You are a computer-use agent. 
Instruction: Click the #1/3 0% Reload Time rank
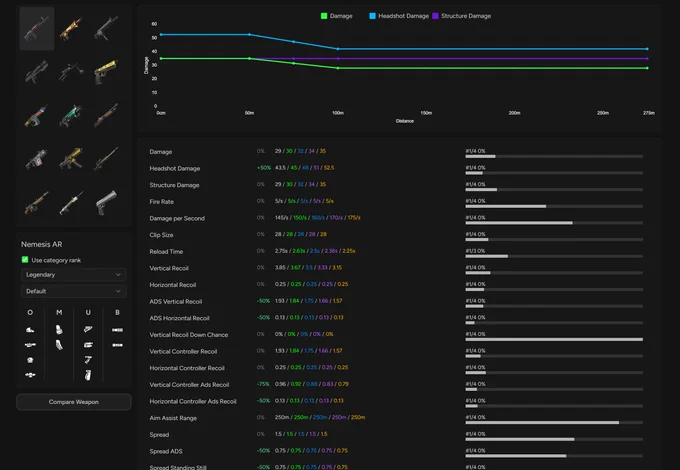(x=475, y=251)
